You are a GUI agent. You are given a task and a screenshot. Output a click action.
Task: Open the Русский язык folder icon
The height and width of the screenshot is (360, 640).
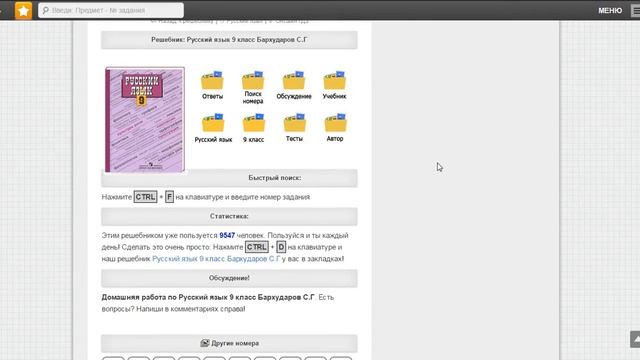213,123
